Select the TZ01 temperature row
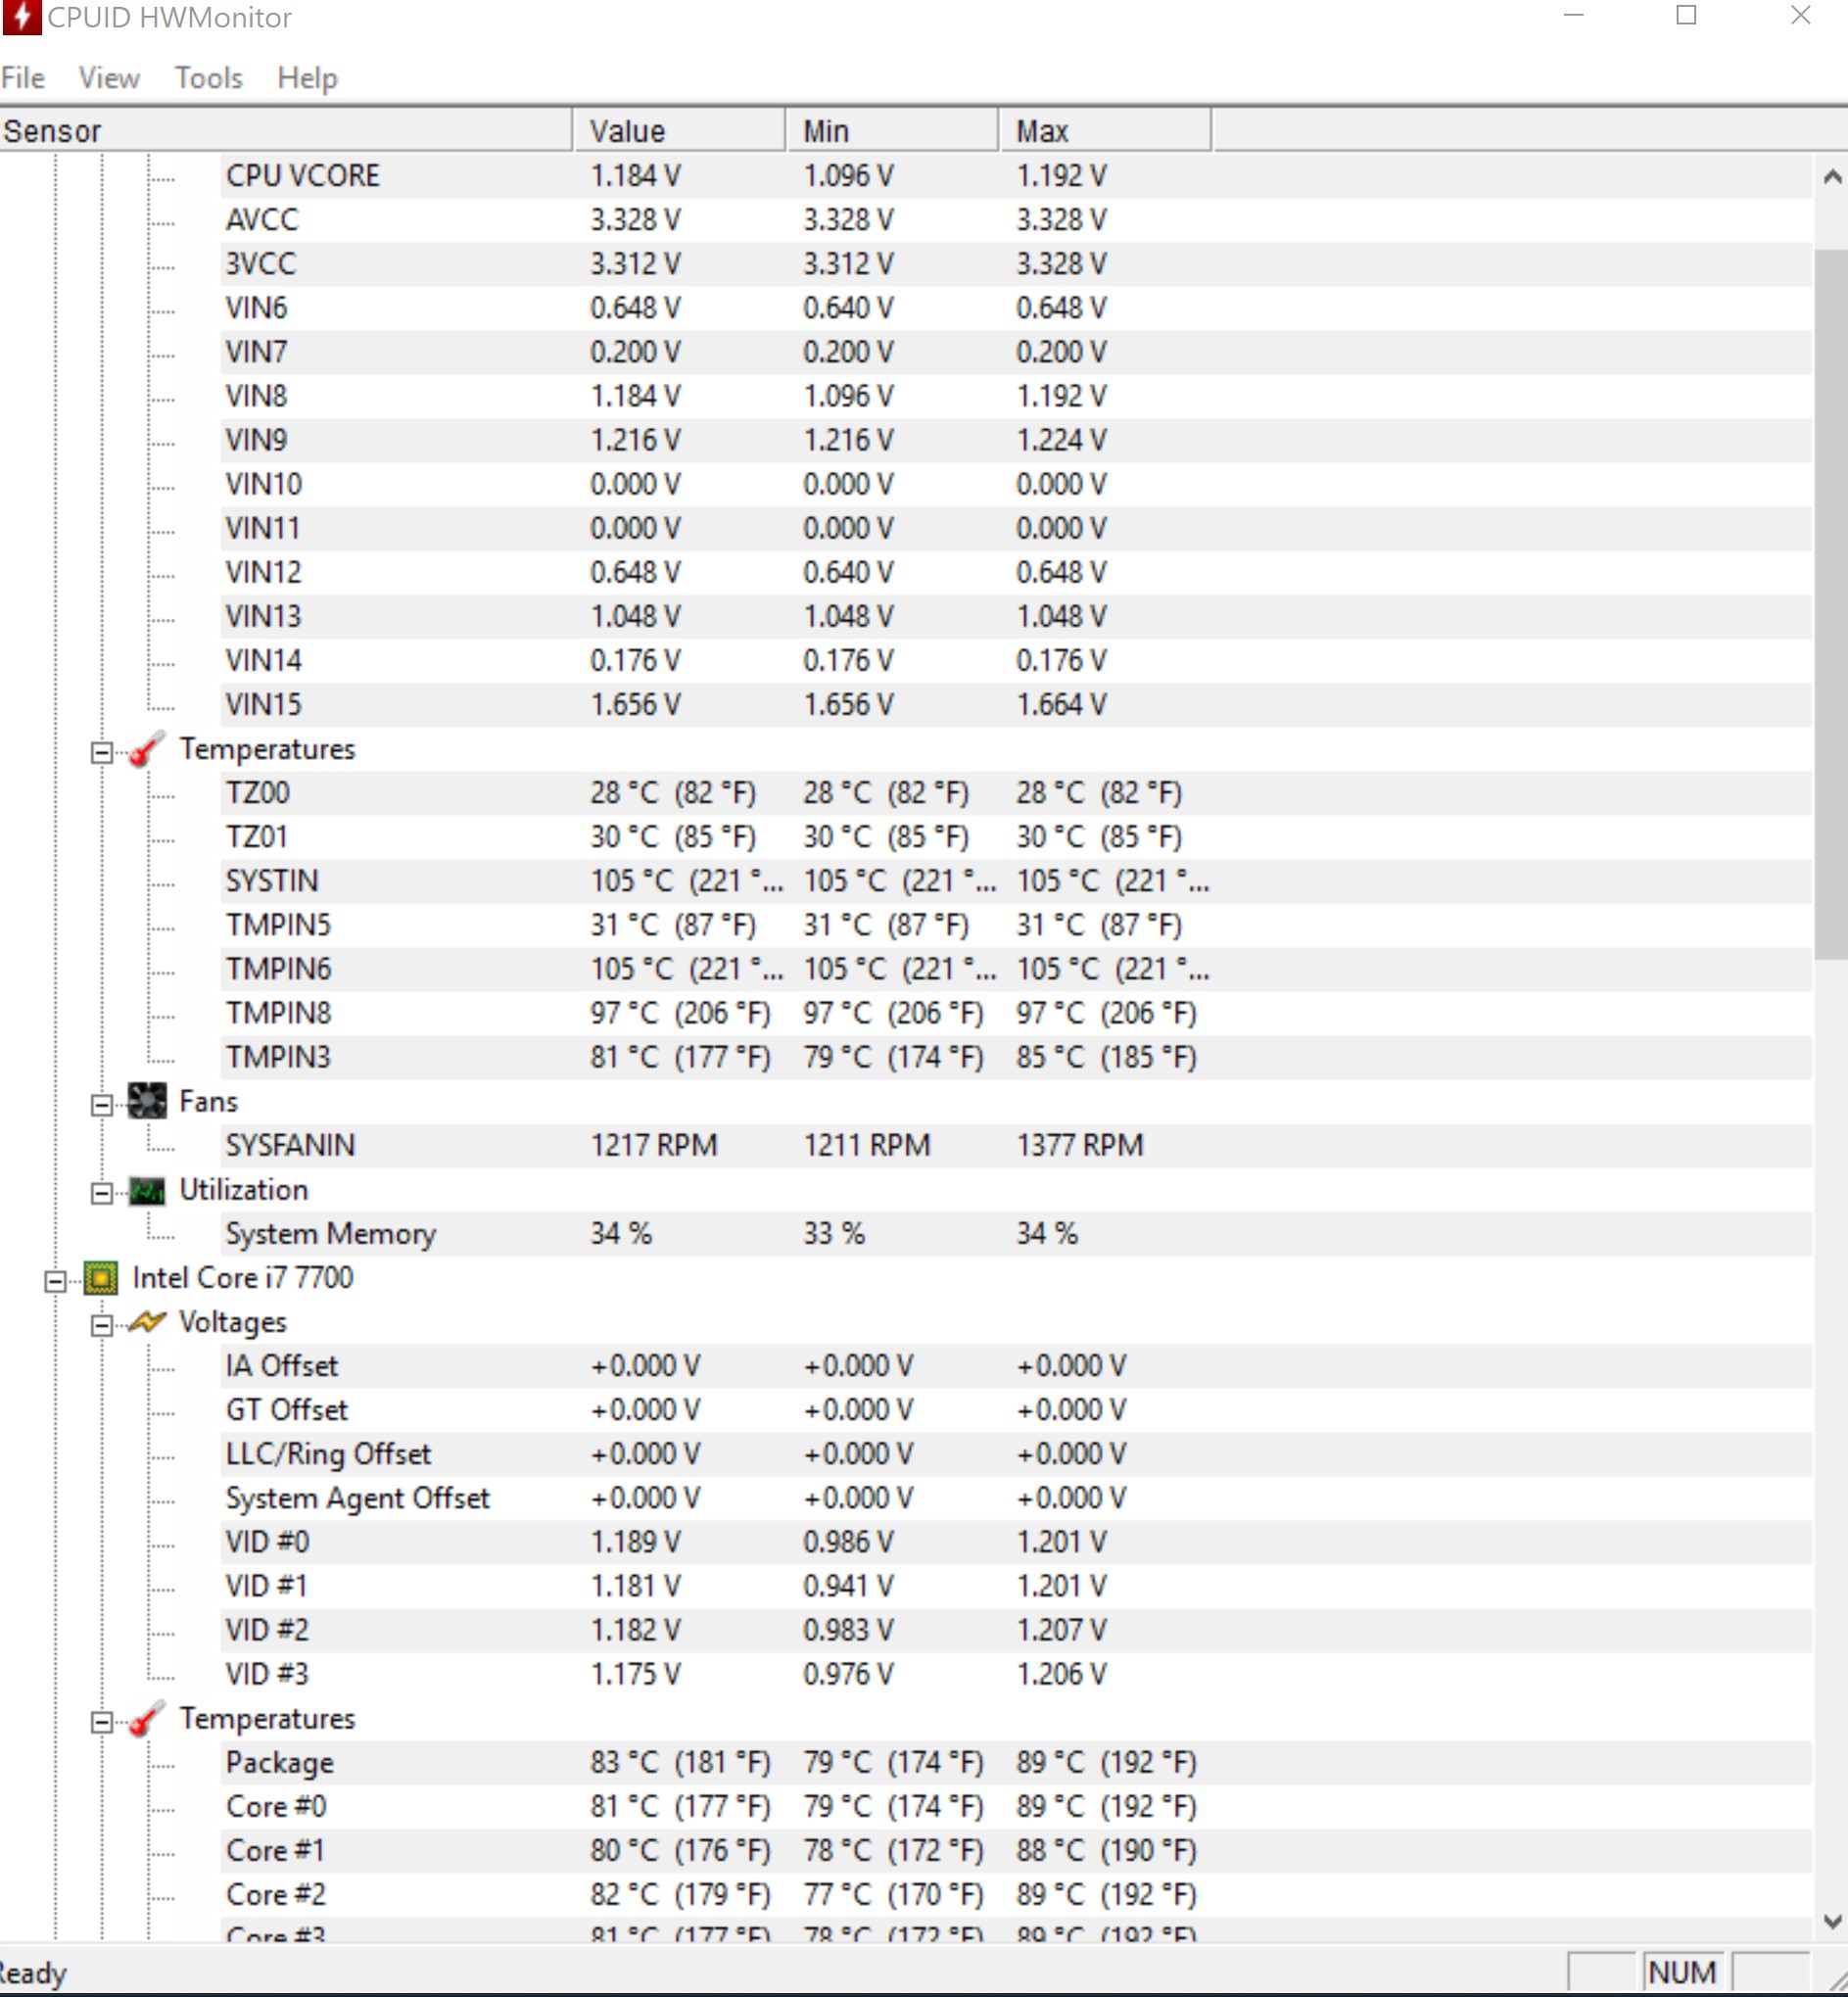Viewport: 1848px width, 1997px height. [1017, 837]
